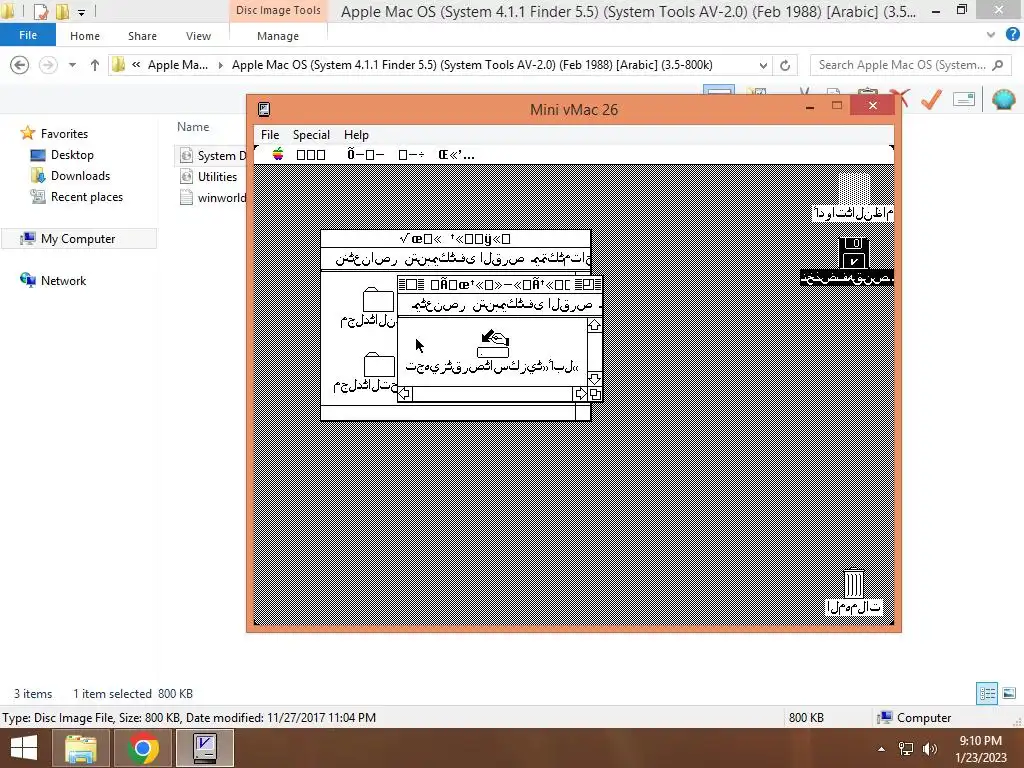Open File Explorer from taskbar
The height and width of the screenshot is (768, 1024).
80,748
